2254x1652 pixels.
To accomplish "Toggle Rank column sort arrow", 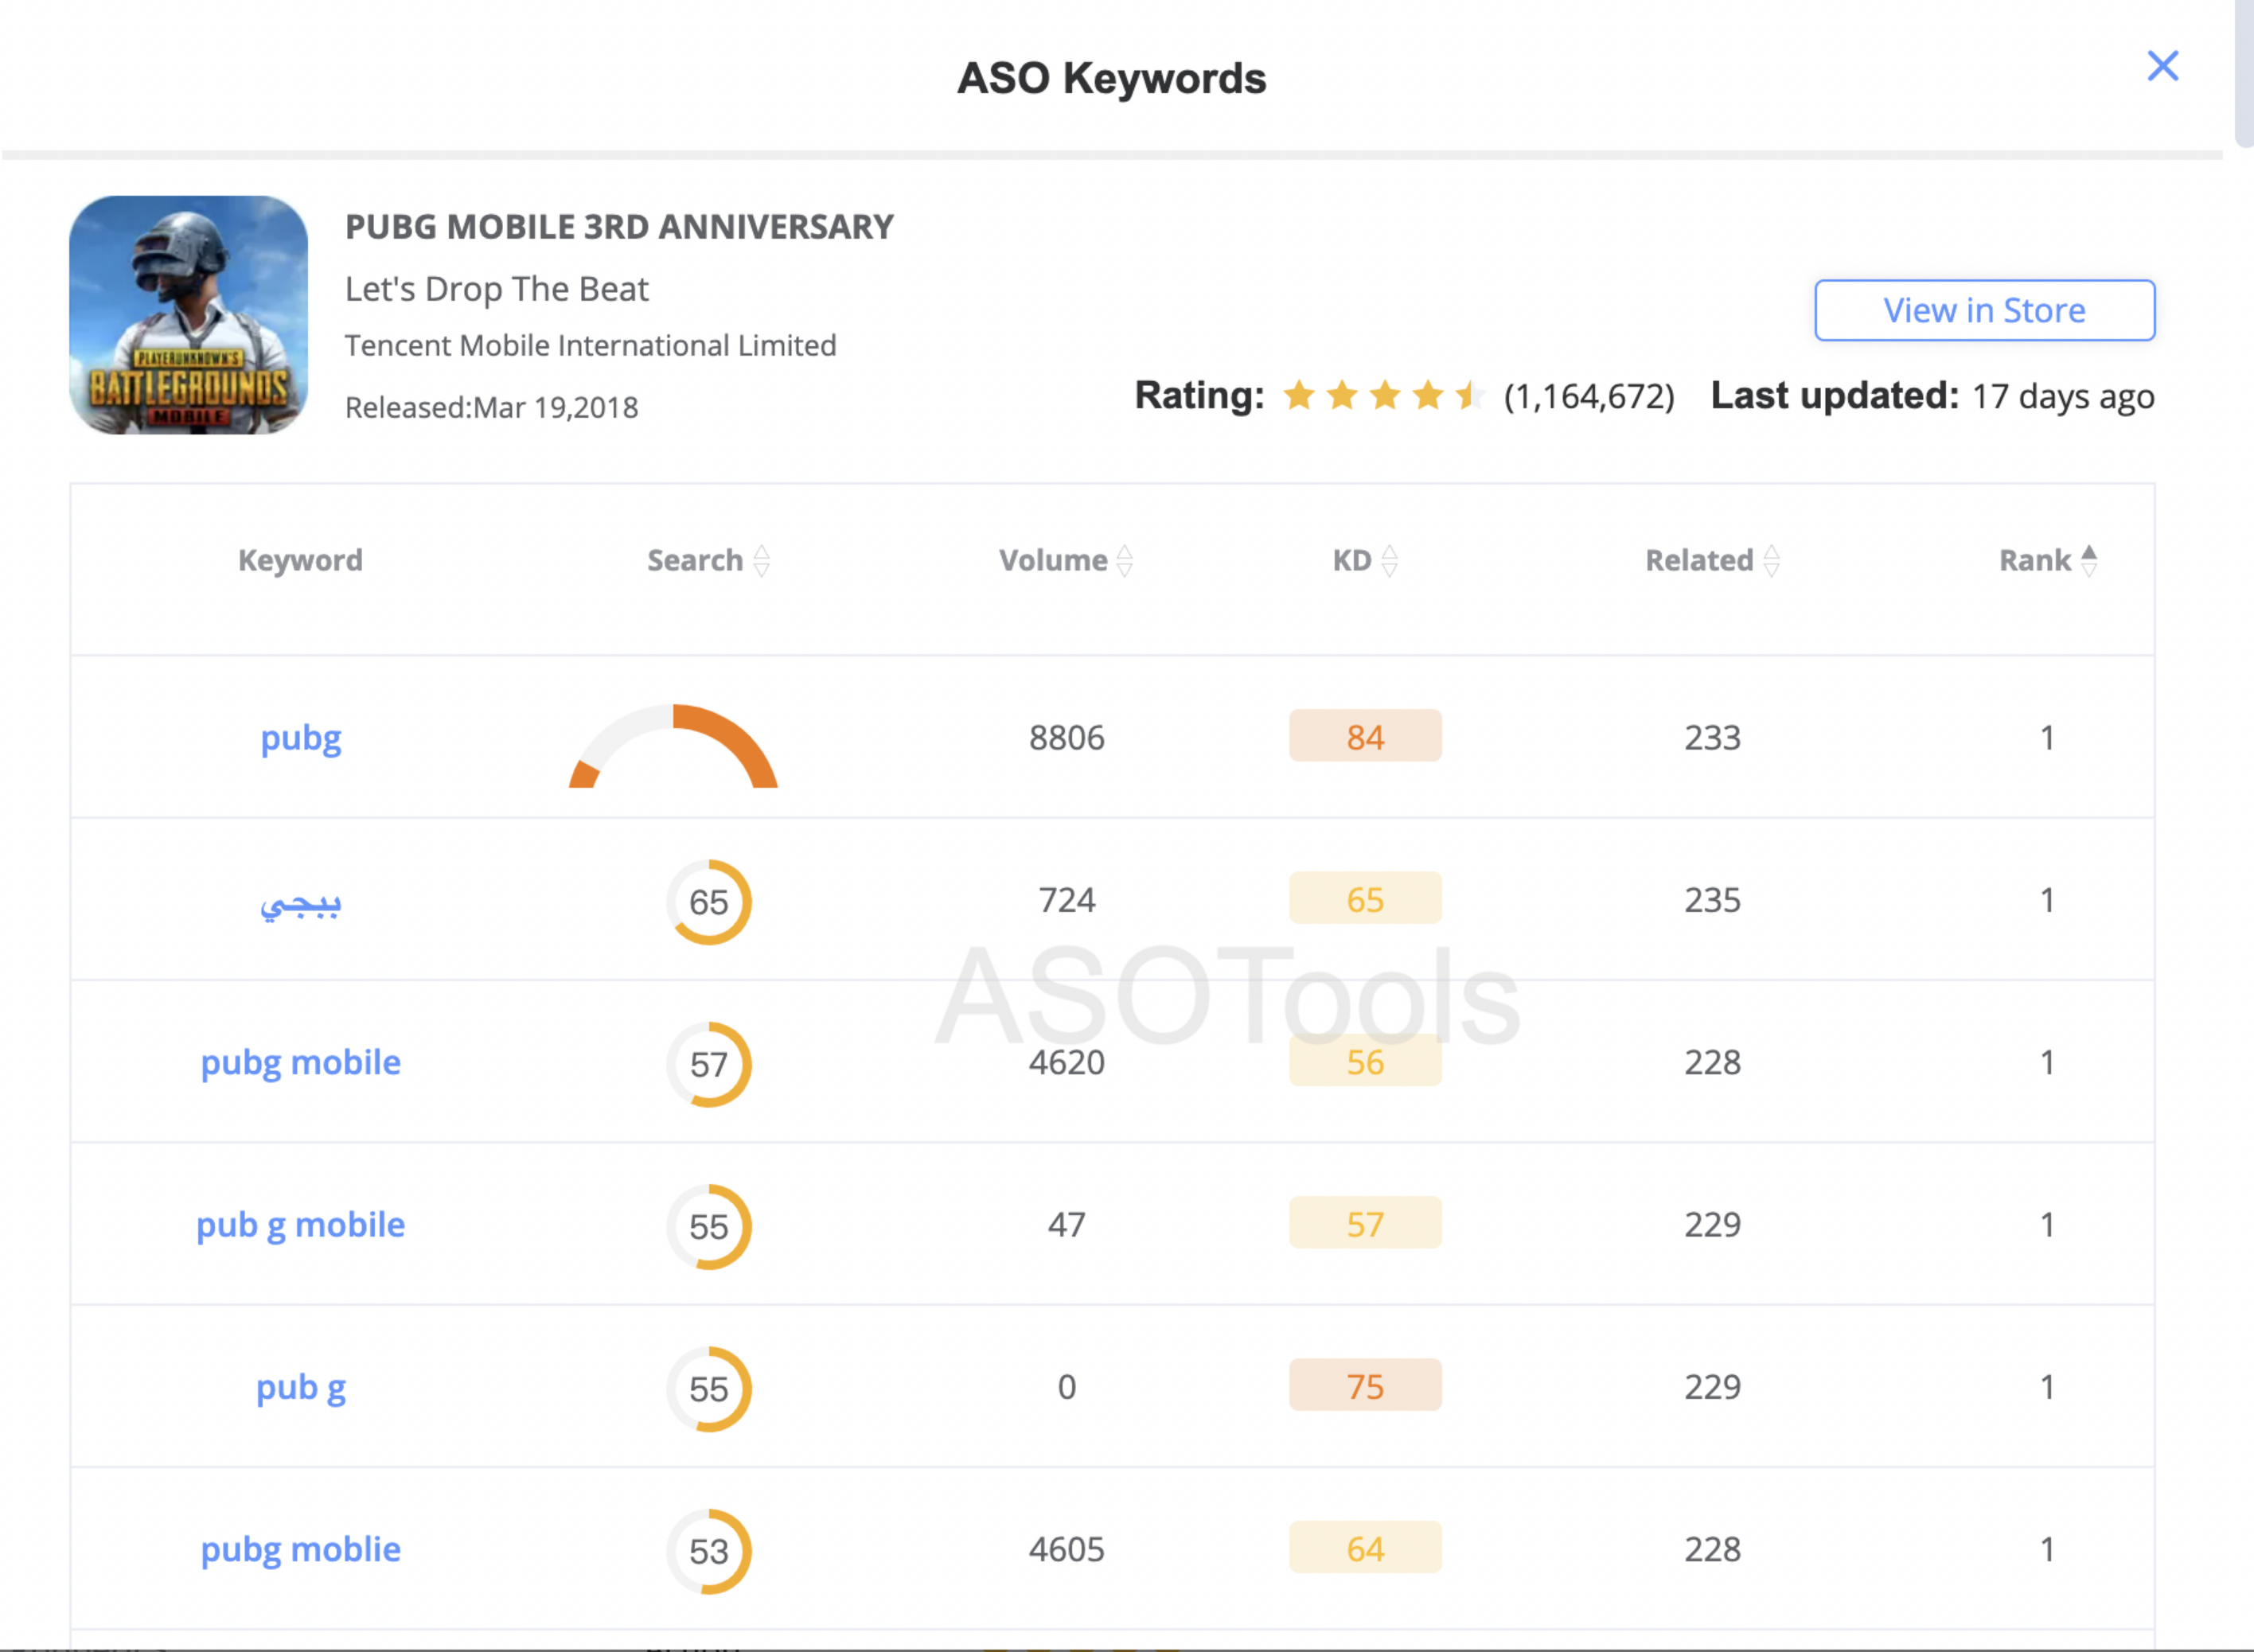I will [2088, 560].
